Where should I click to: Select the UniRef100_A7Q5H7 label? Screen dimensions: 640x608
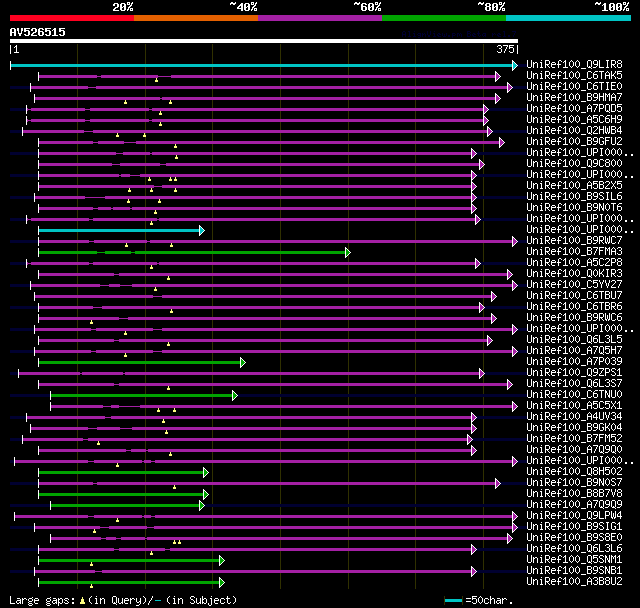pyautogui.click(x=574, y=351)
